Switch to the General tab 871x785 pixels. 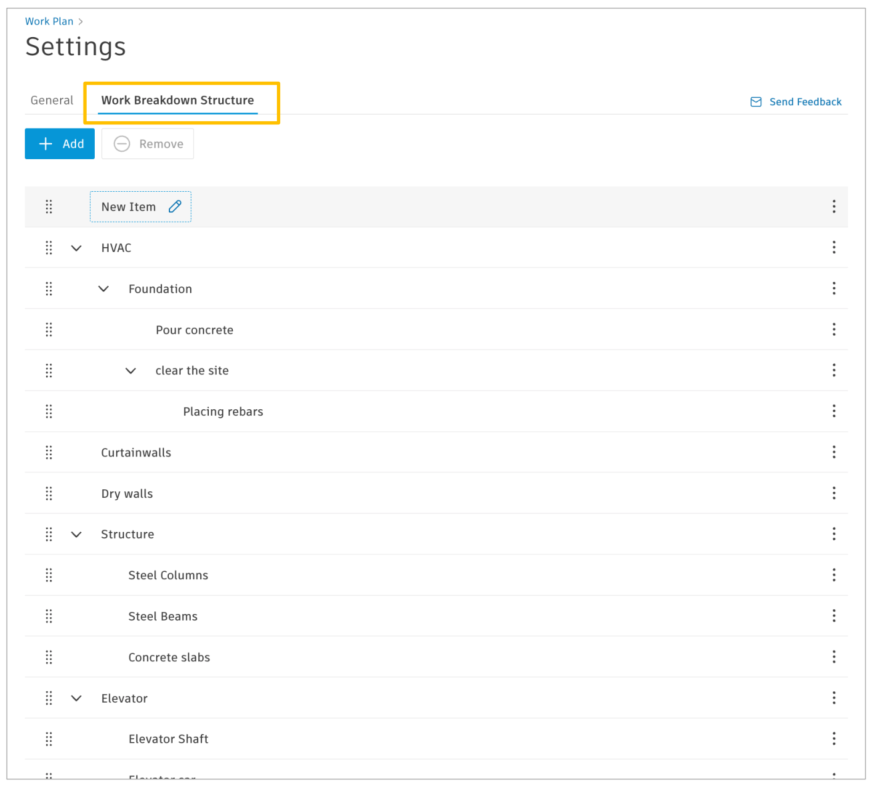52,100
